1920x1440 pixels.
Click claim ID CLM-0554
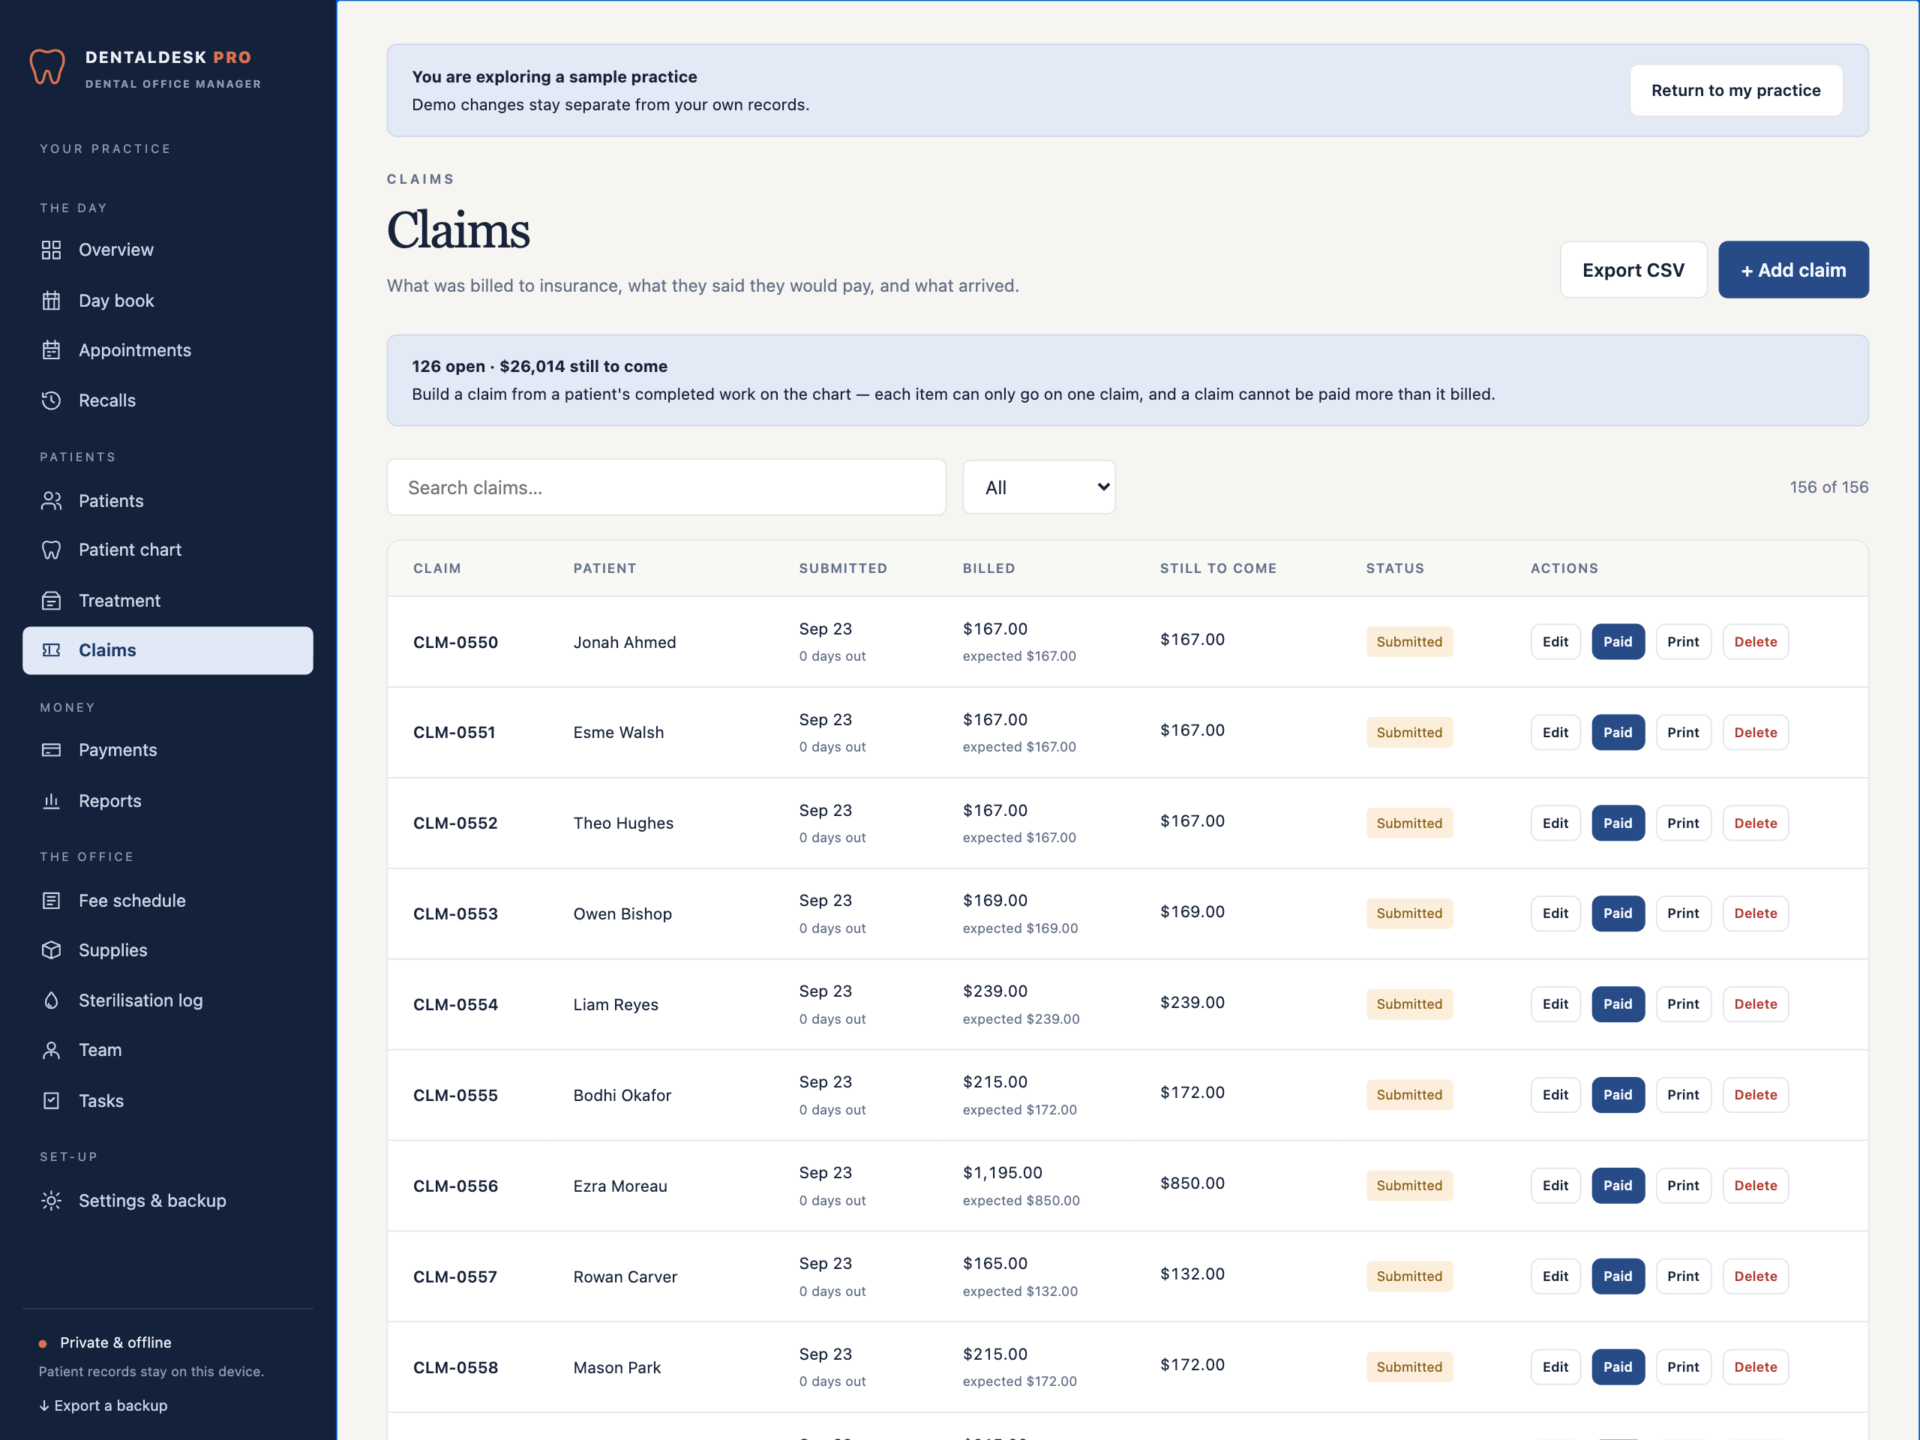(x=455, y=1004)
